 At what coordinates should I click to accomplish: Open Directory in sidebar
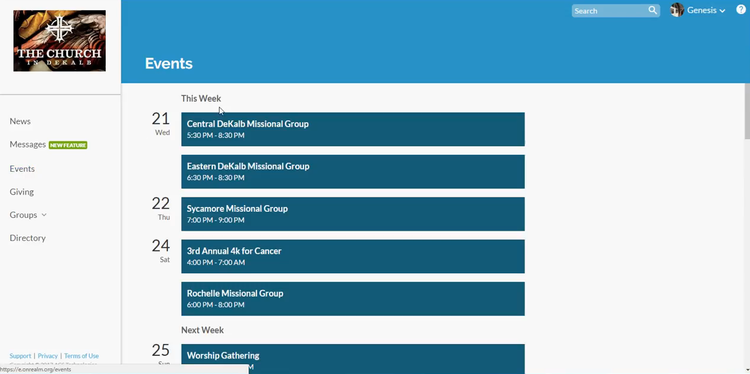click(28, 238)
